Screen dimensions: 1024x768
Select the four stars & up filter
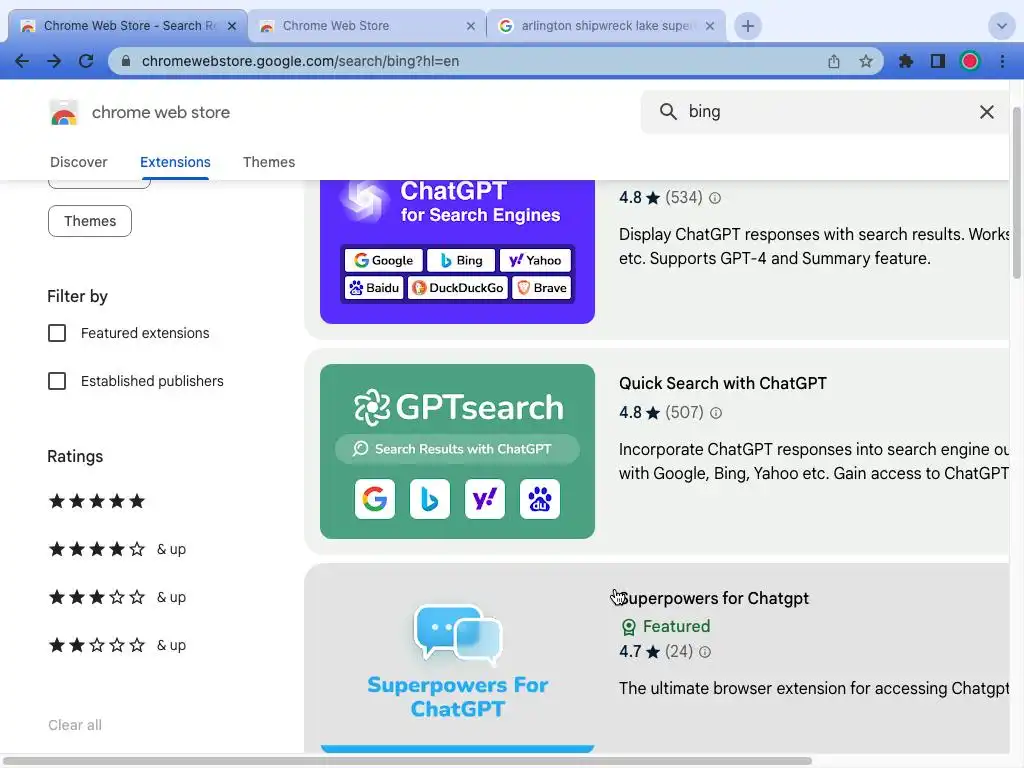[x=118, y=549]
